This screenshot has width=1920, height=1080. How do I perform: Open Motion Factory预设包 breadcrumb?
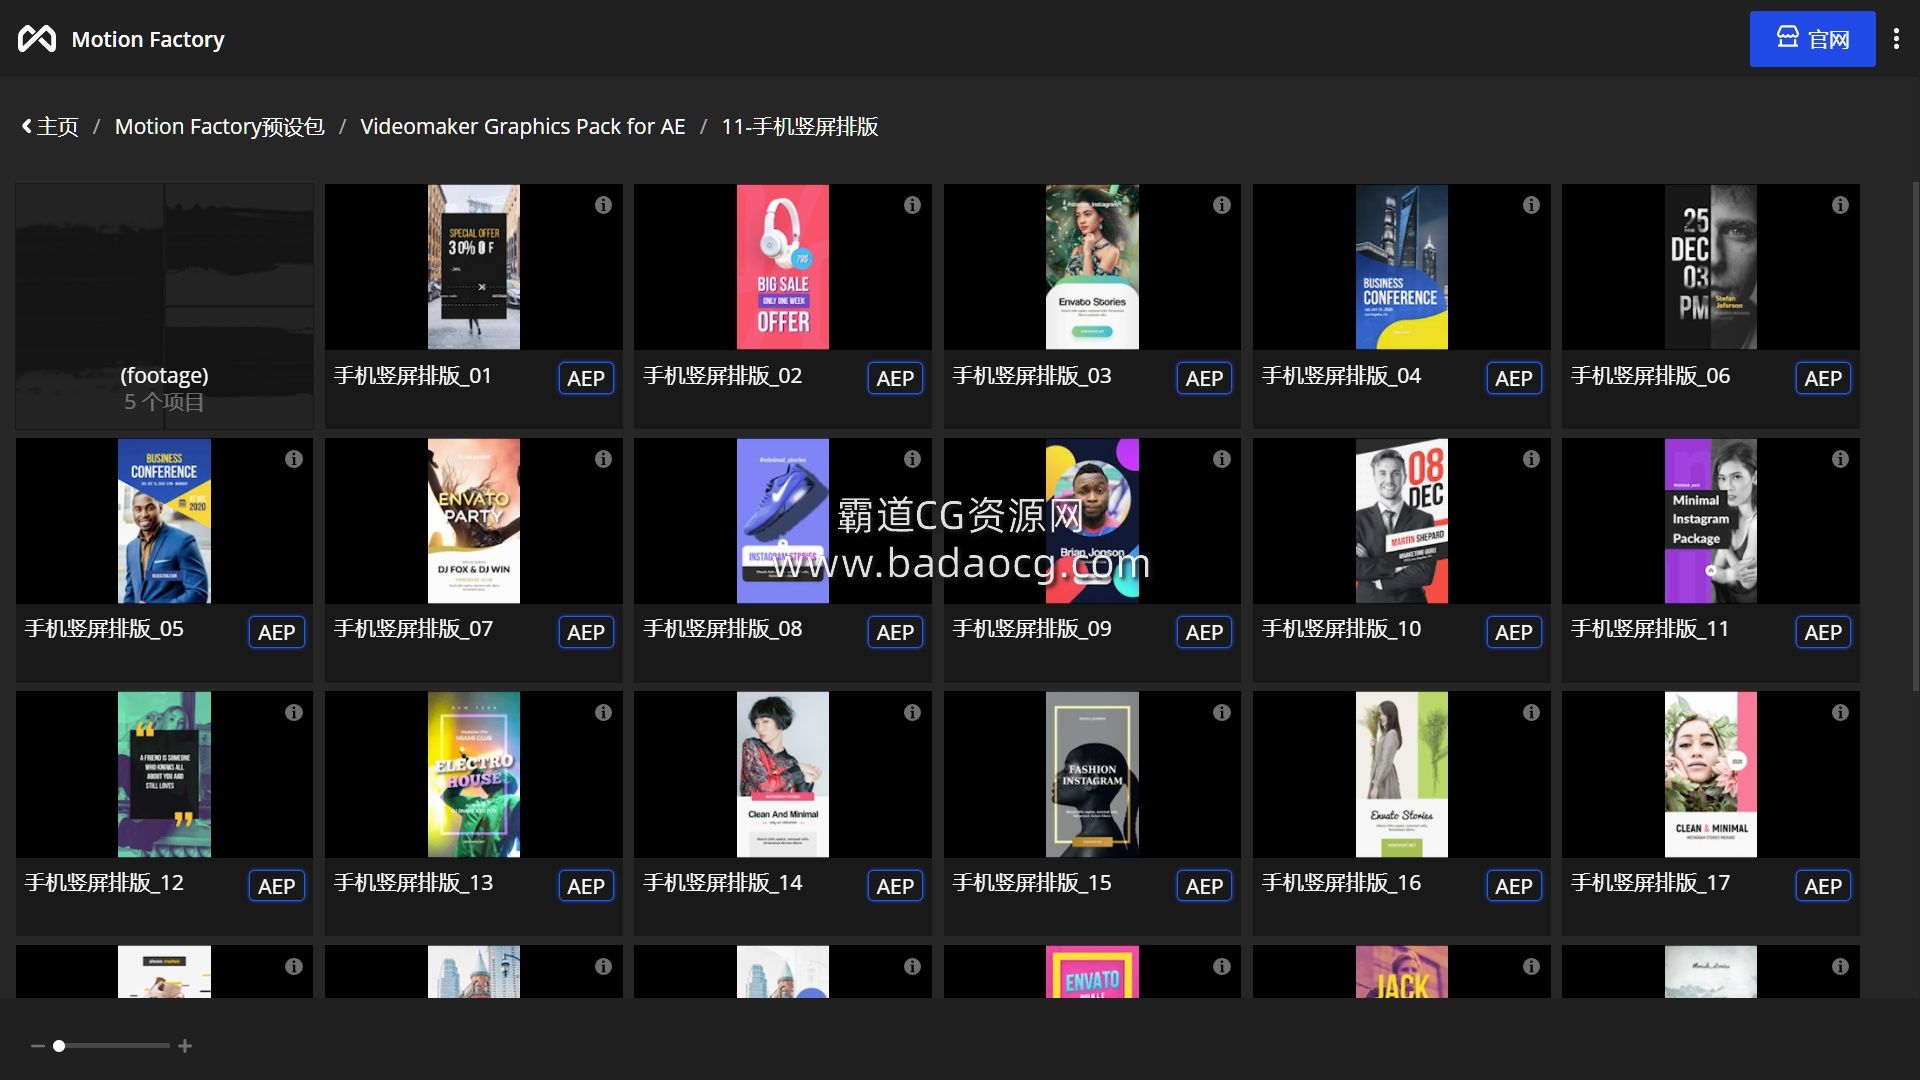(219, 127)
